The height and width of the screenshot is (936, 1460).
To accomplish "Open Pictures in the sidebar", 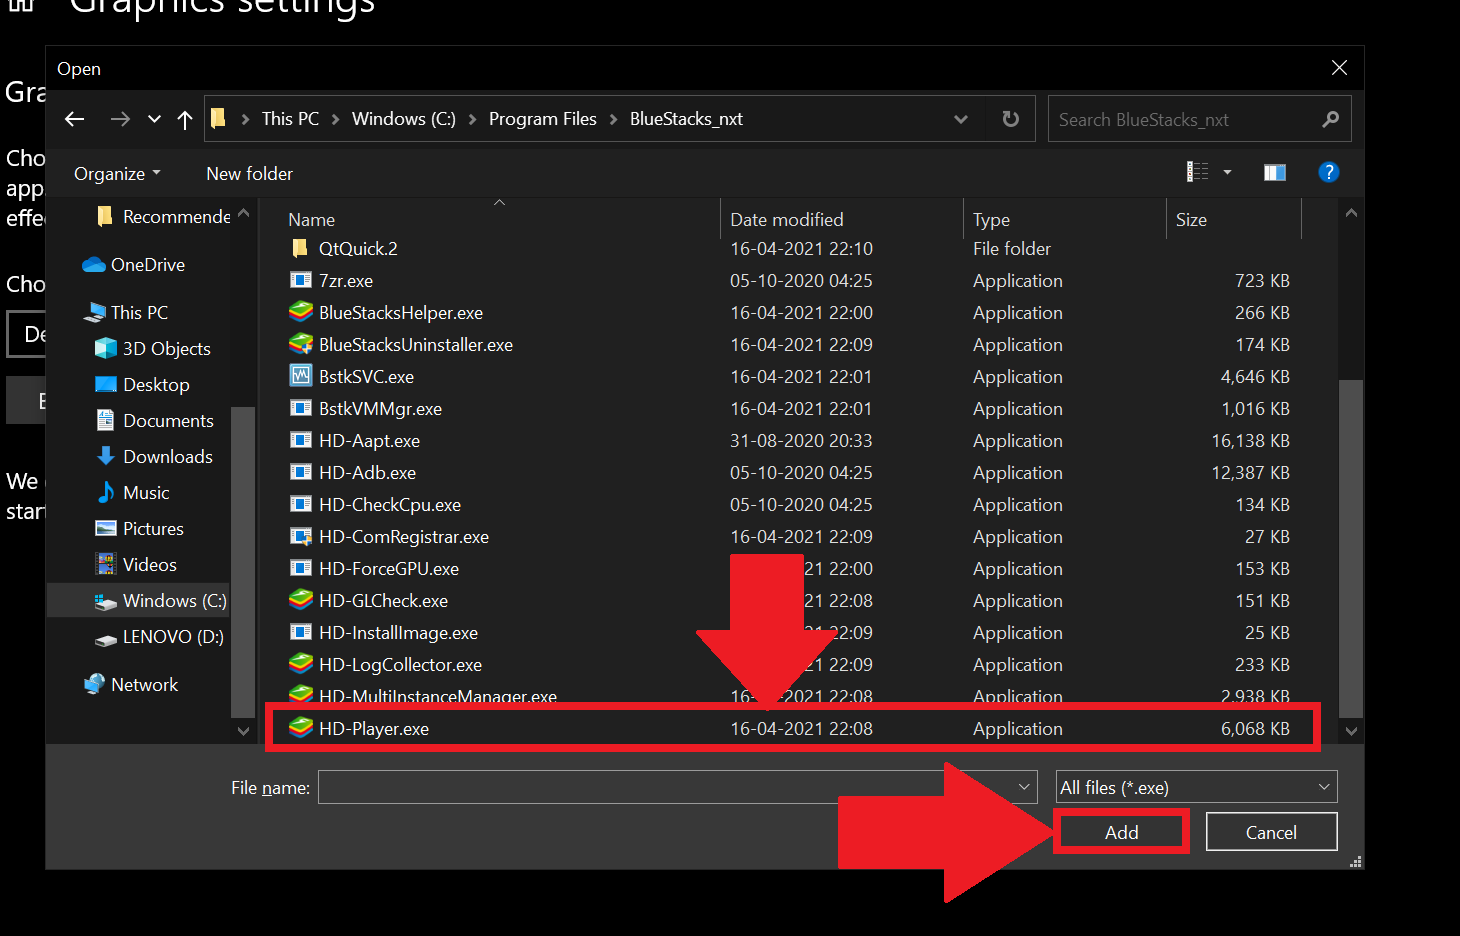I will tap(139, 529).
